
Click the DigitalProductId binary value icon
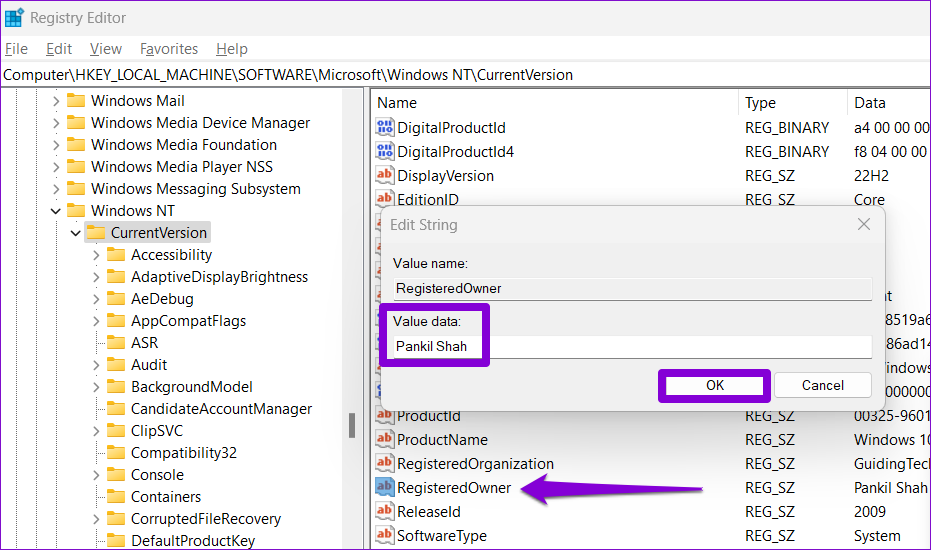tap(385, 128)
